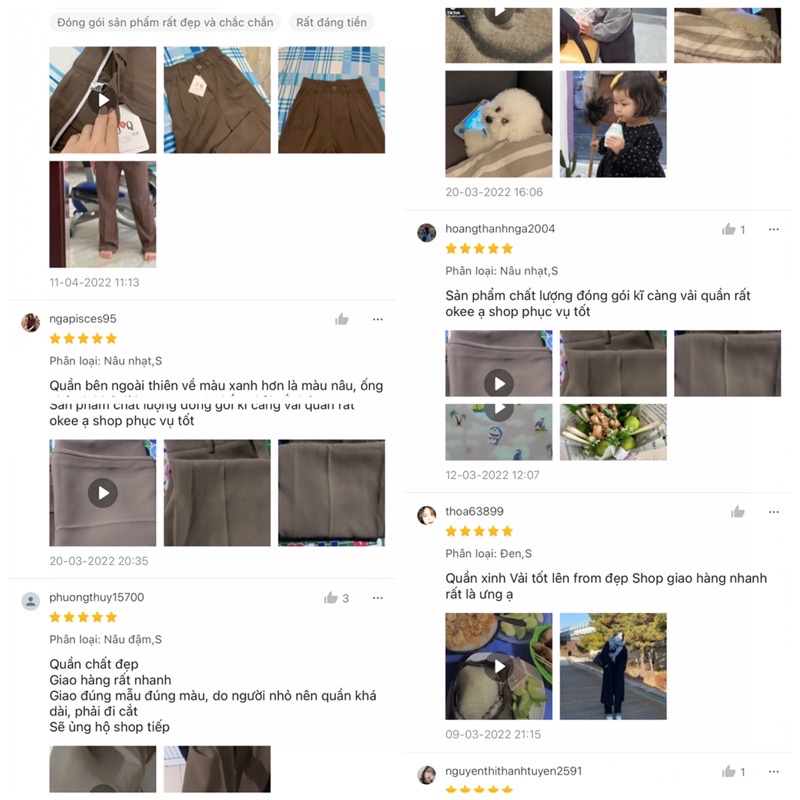The width and height of the screenshot is (800, 800).
Task: Open the username thoa63899 profile
Action: point(474,511)
